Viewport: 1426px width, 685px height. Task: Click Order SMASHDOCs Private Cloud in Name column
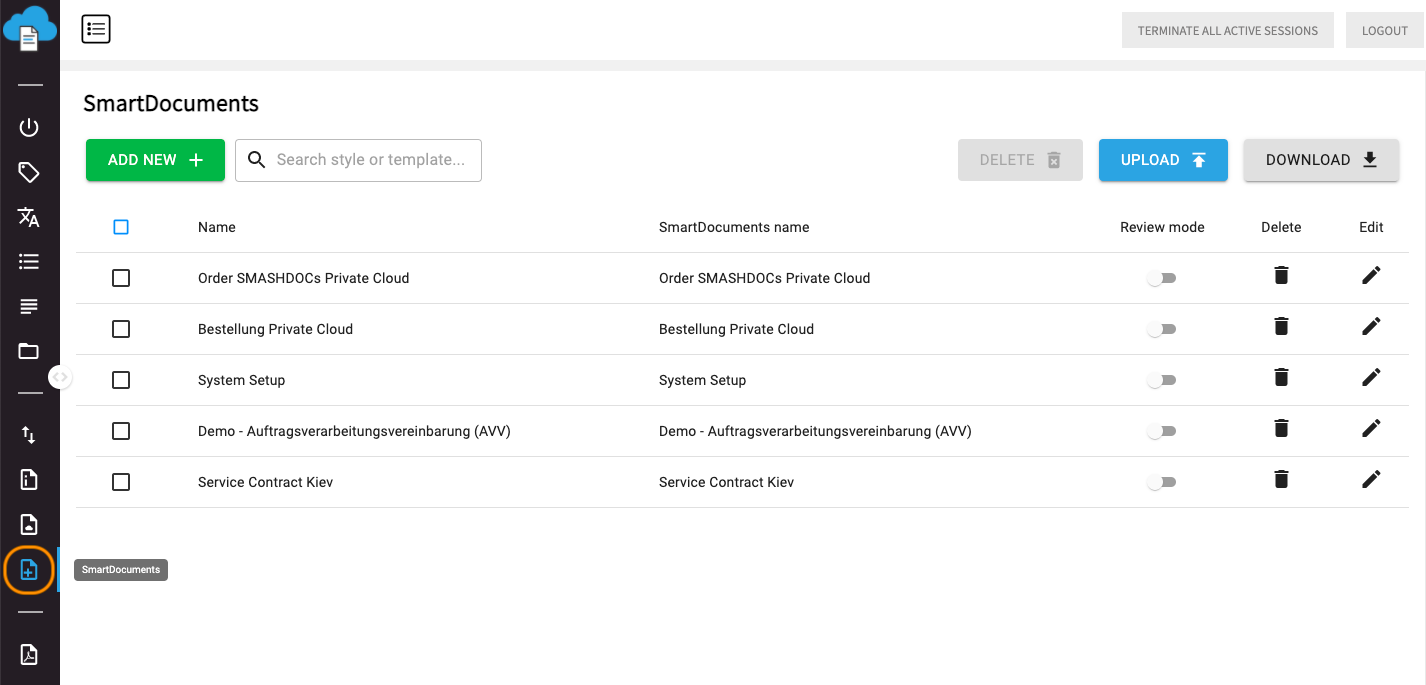coord(304,278)
